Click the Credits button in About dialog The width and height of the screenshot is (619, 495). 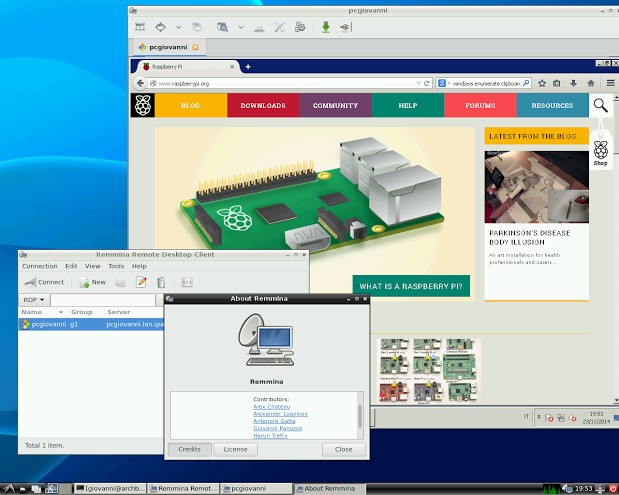point(189,449)
